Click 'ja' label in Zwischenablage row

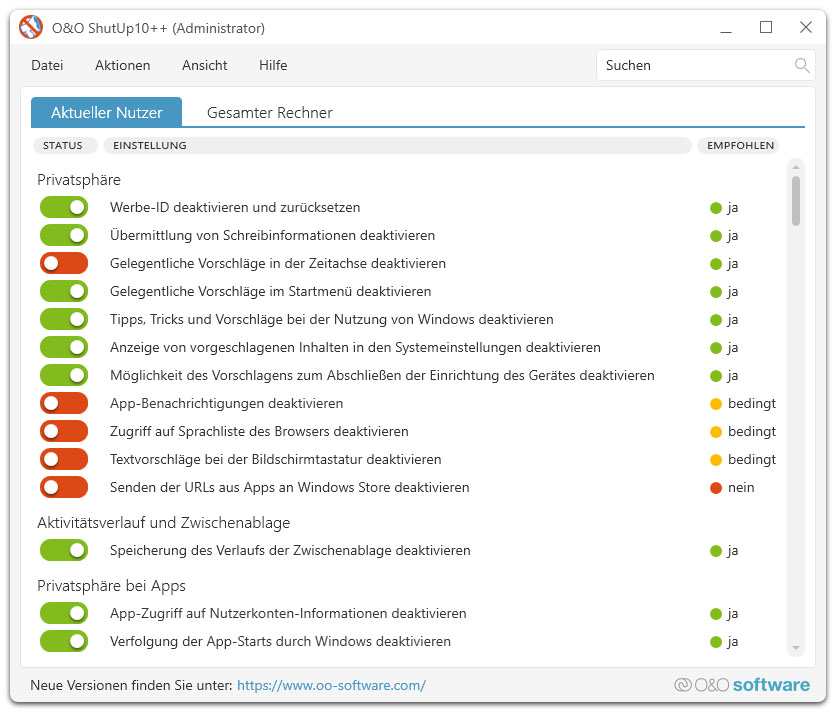pos(733,551)
